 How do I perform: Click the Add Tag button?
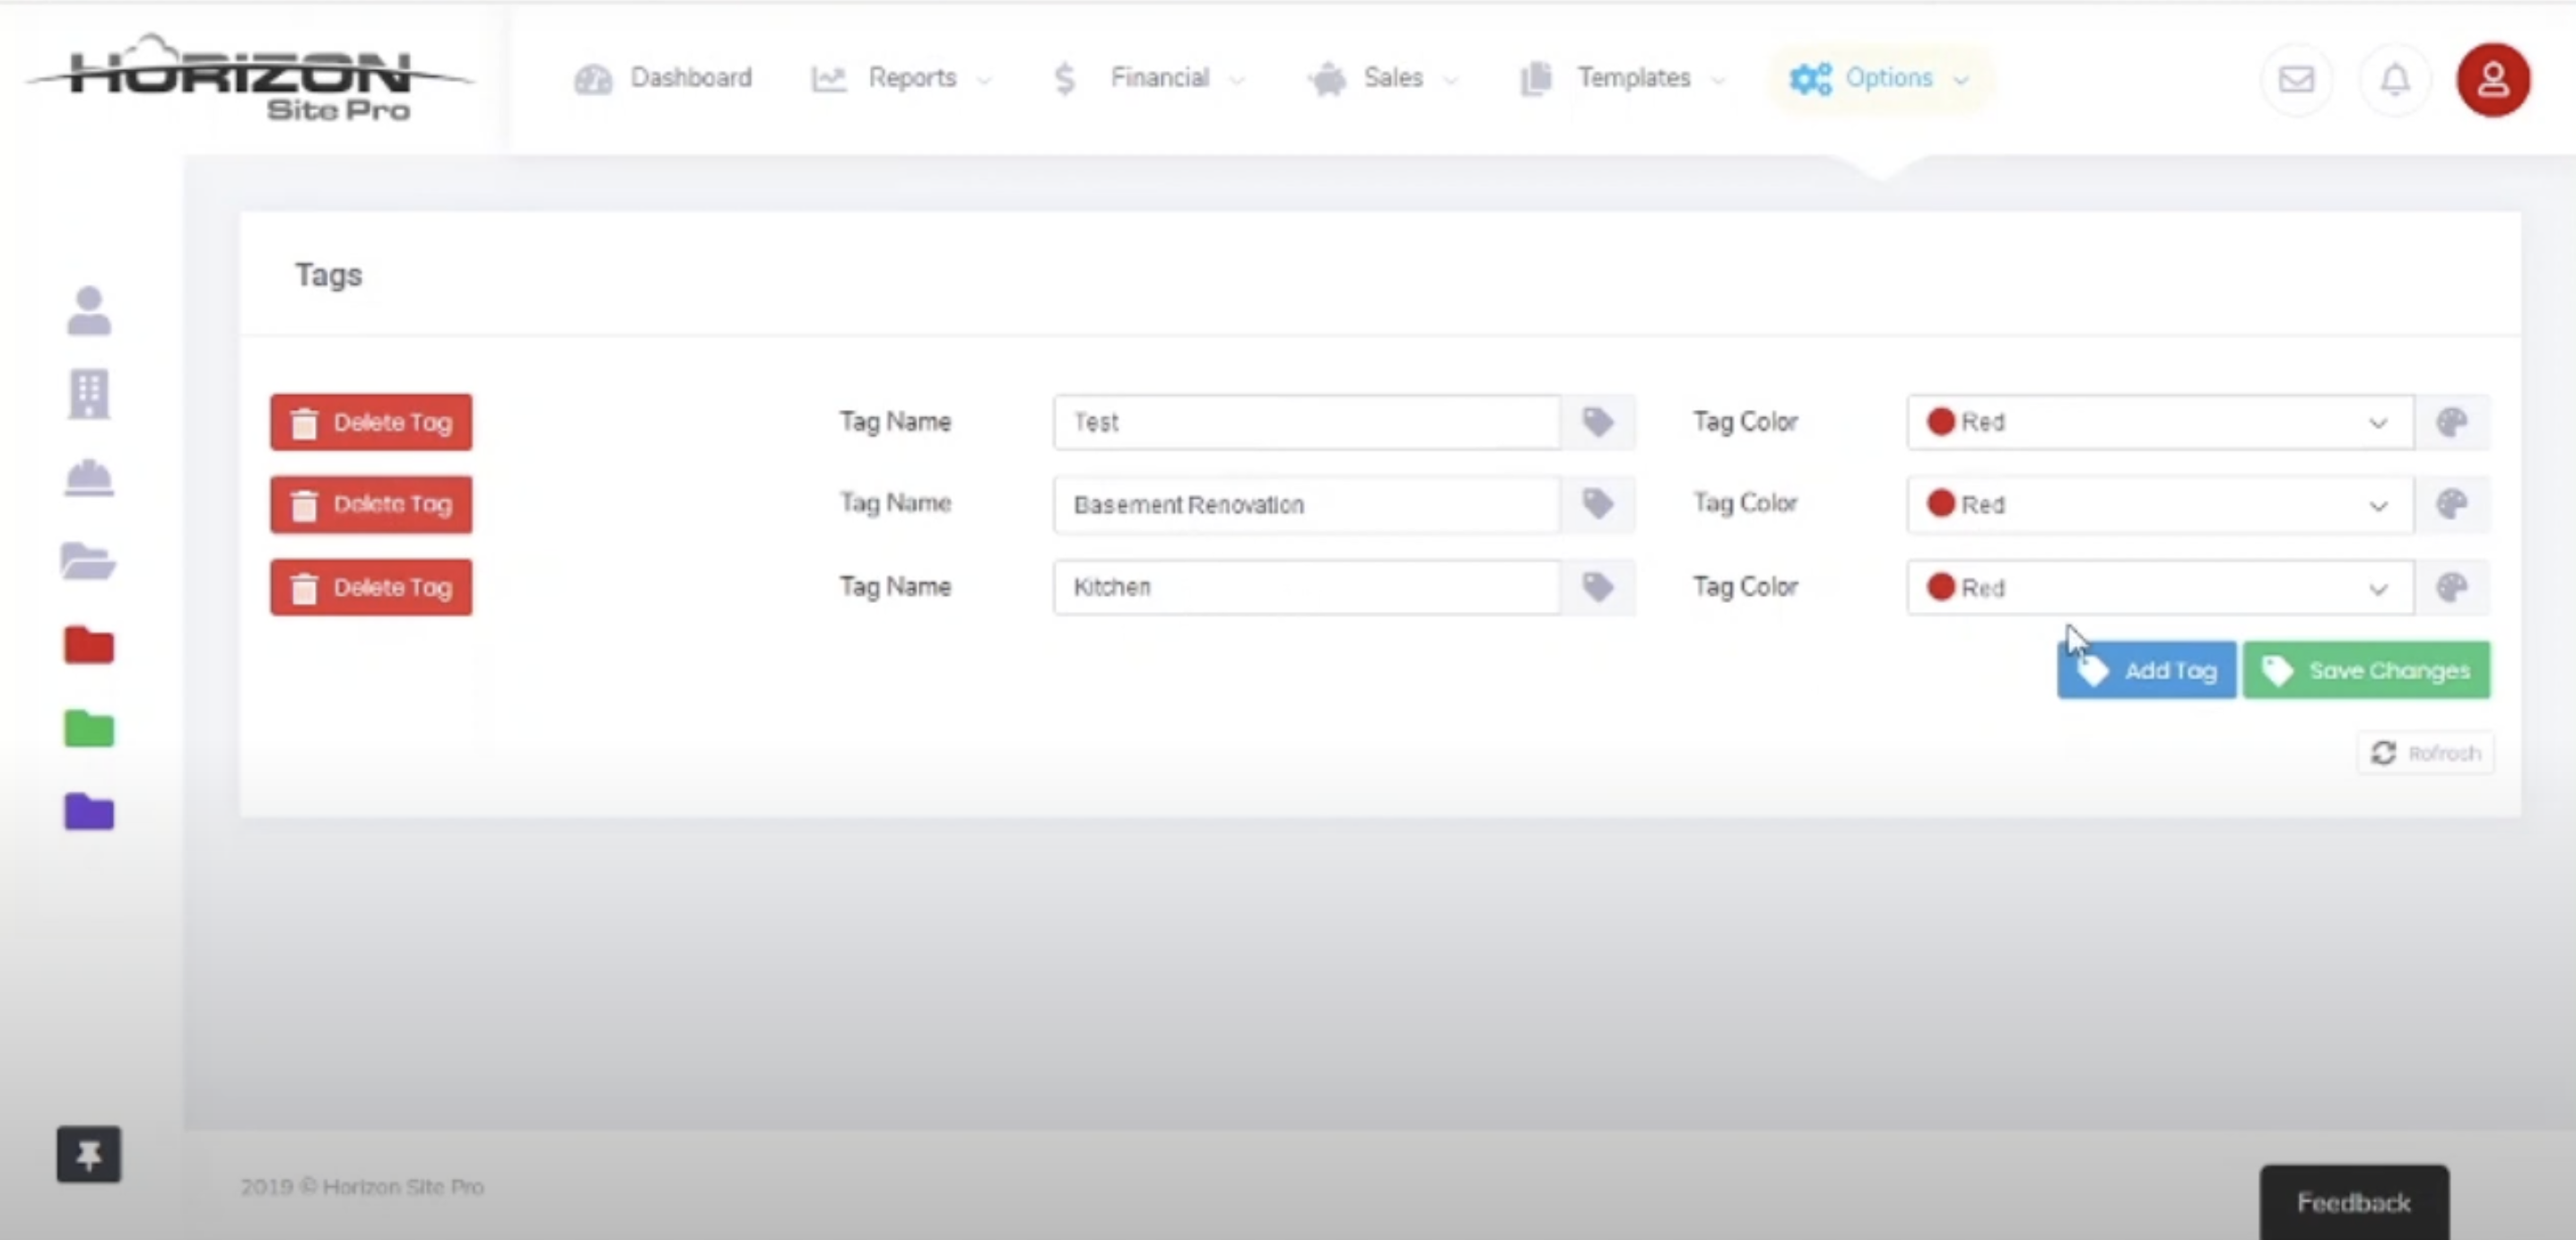2147,670
